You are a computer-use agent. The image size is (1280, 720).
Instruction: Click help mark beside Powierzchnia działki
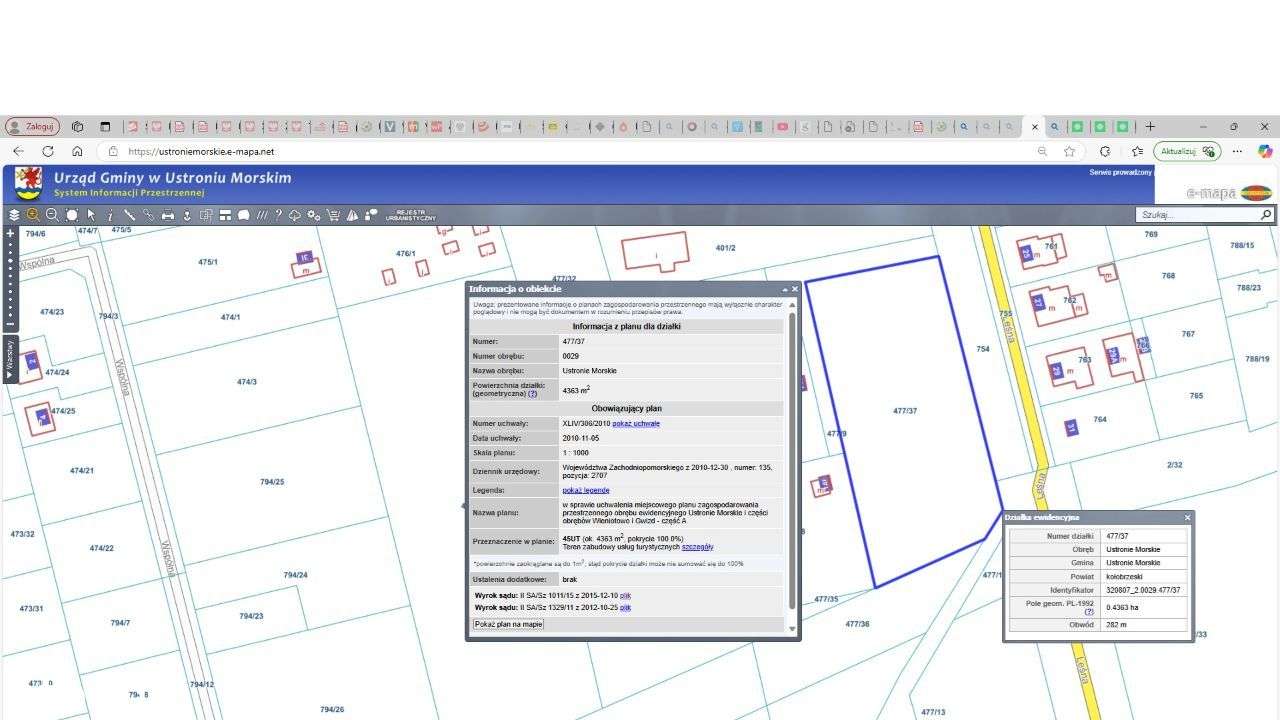533,394
